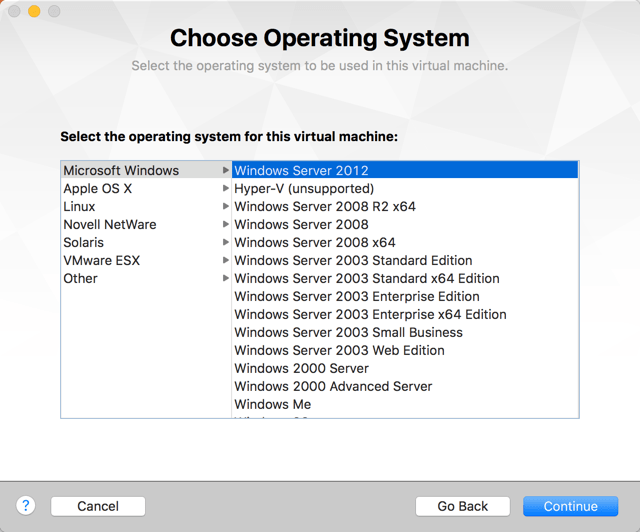Select Windows 2000 Advanced Server
Viewport: 640px width, 532px height.
(x=334, y=387)
